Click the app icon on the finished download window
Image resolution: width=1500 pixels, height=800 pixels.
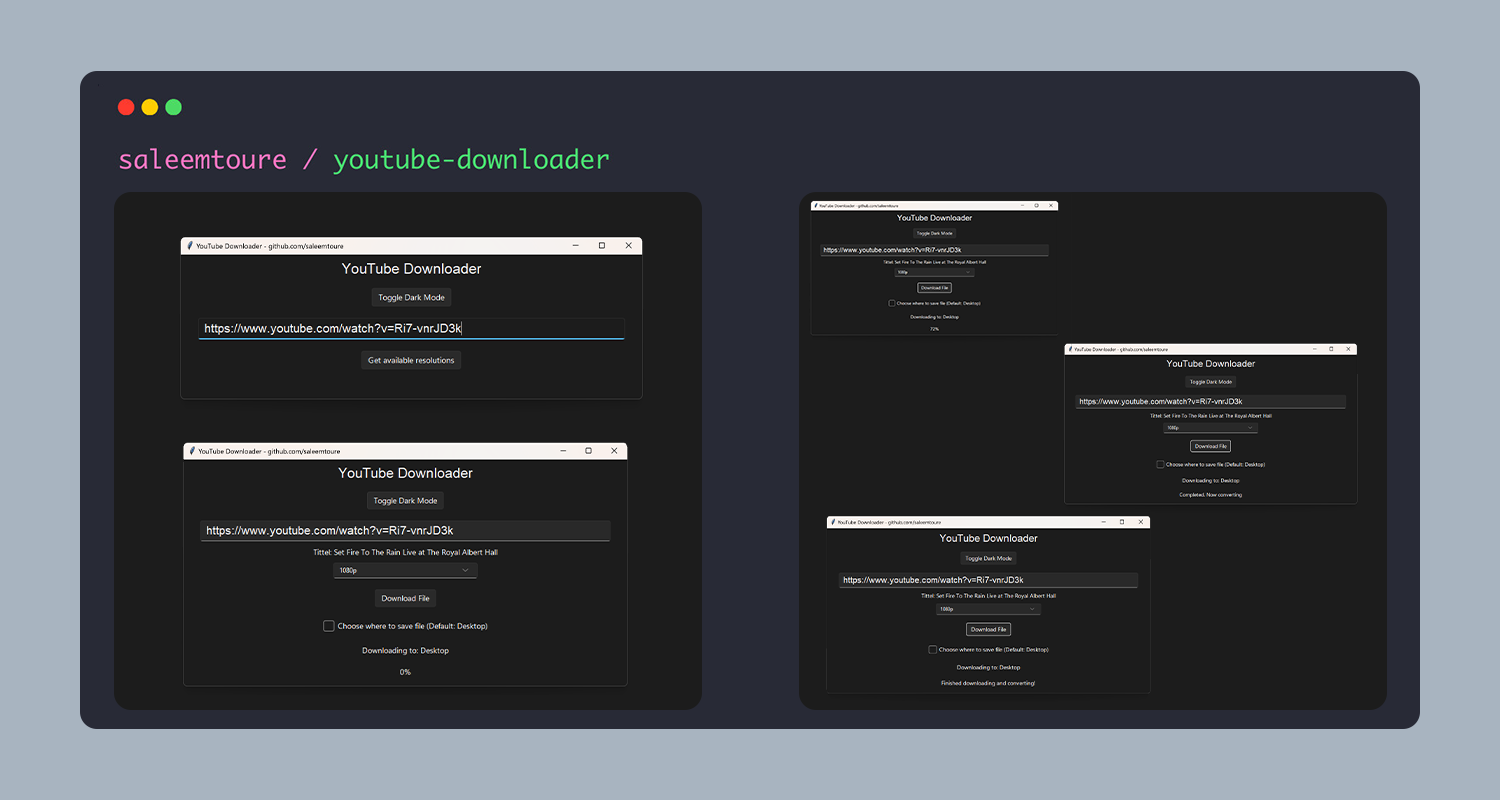click(x=832, y=521)
